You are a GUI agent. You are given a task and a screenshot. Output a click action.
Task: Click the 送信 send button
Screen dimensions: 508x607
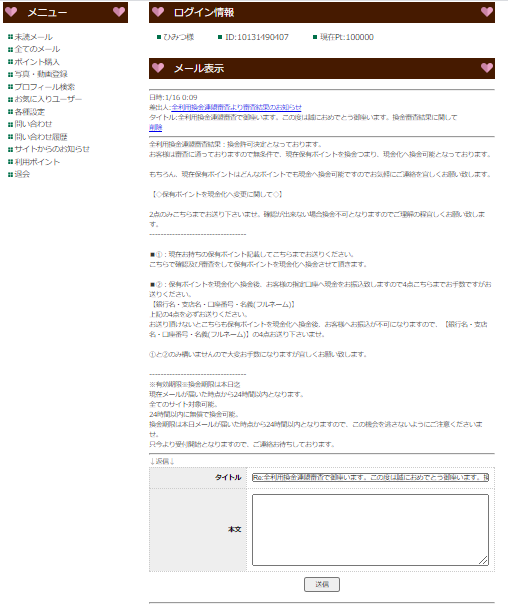(x=322, y=584)
